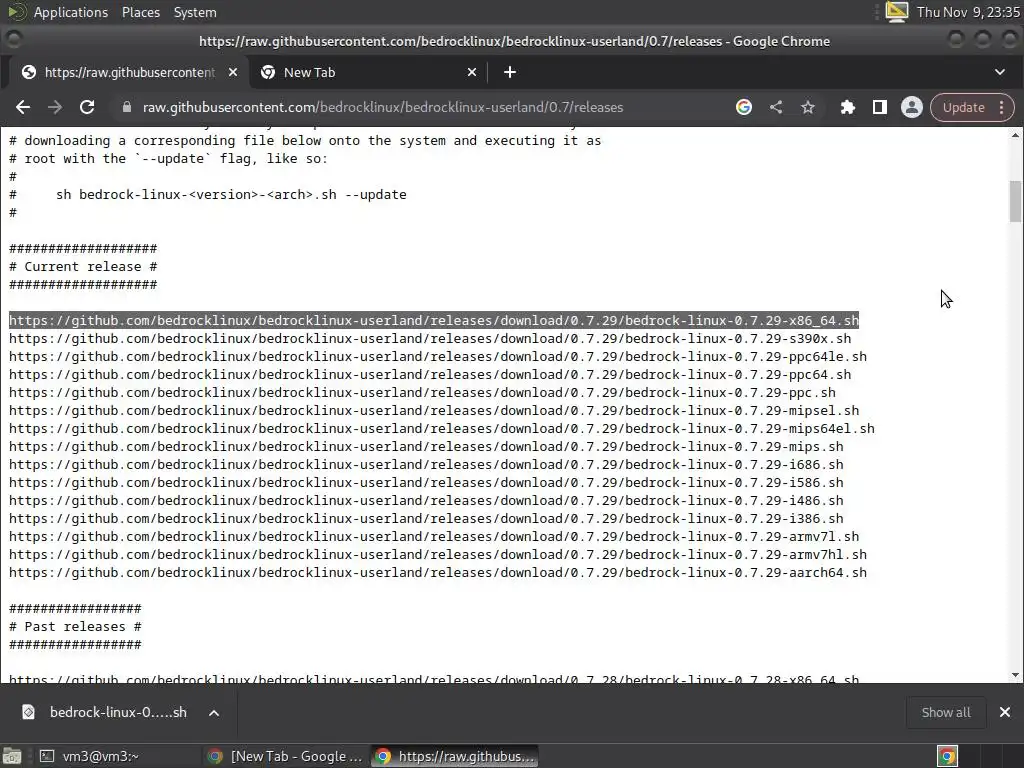Image resolution: width=1024 pixels, height=768 pixels.
Task: Click the 0.7.29 i686.sh URL line
Action: (426, 464)
